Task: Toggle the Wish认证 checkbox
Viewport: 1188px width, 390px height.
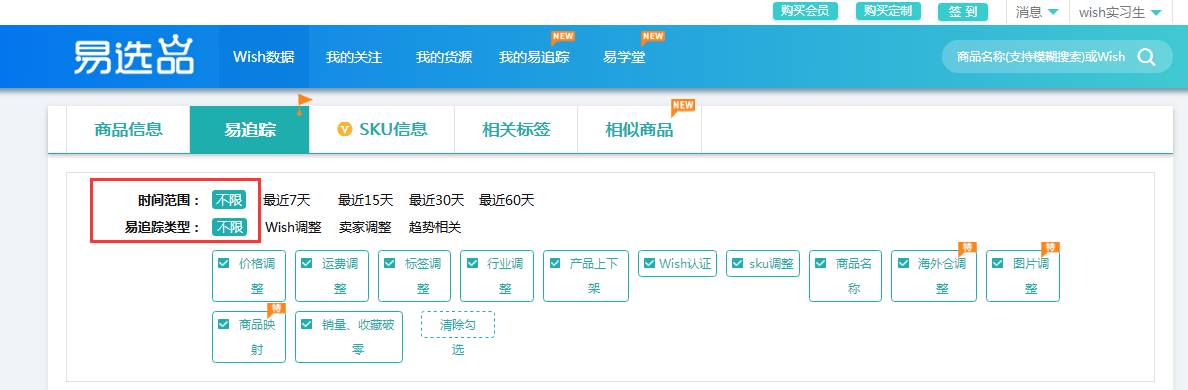Action: (x=649, y=264)
